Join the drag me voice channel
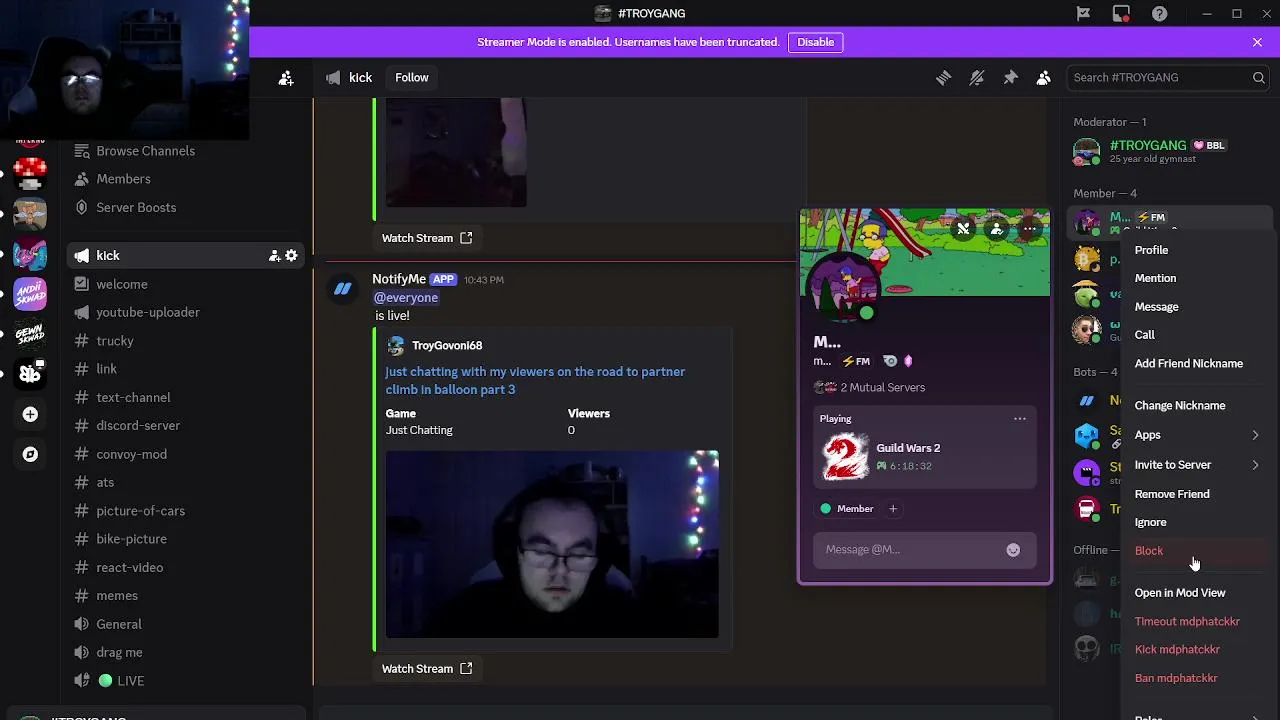This screenshot has width=1280, height=720. point(119,652)
